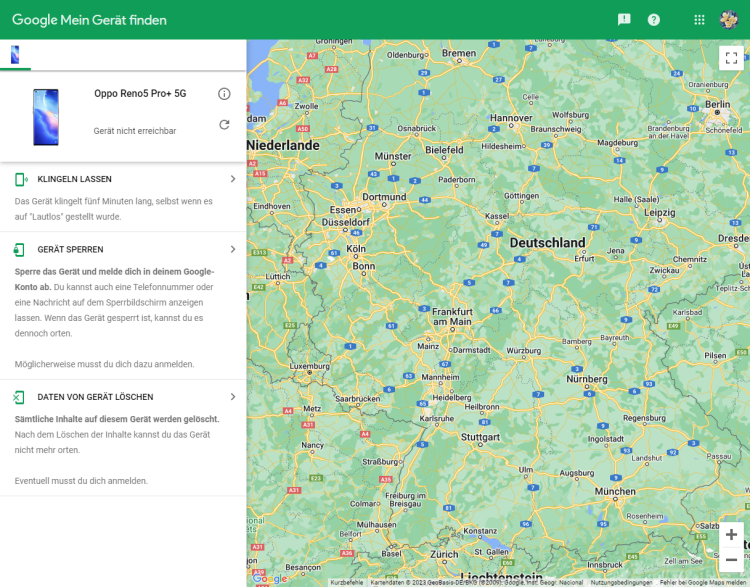
Task: Click Regensburg on the map
Action: [644, 418]
